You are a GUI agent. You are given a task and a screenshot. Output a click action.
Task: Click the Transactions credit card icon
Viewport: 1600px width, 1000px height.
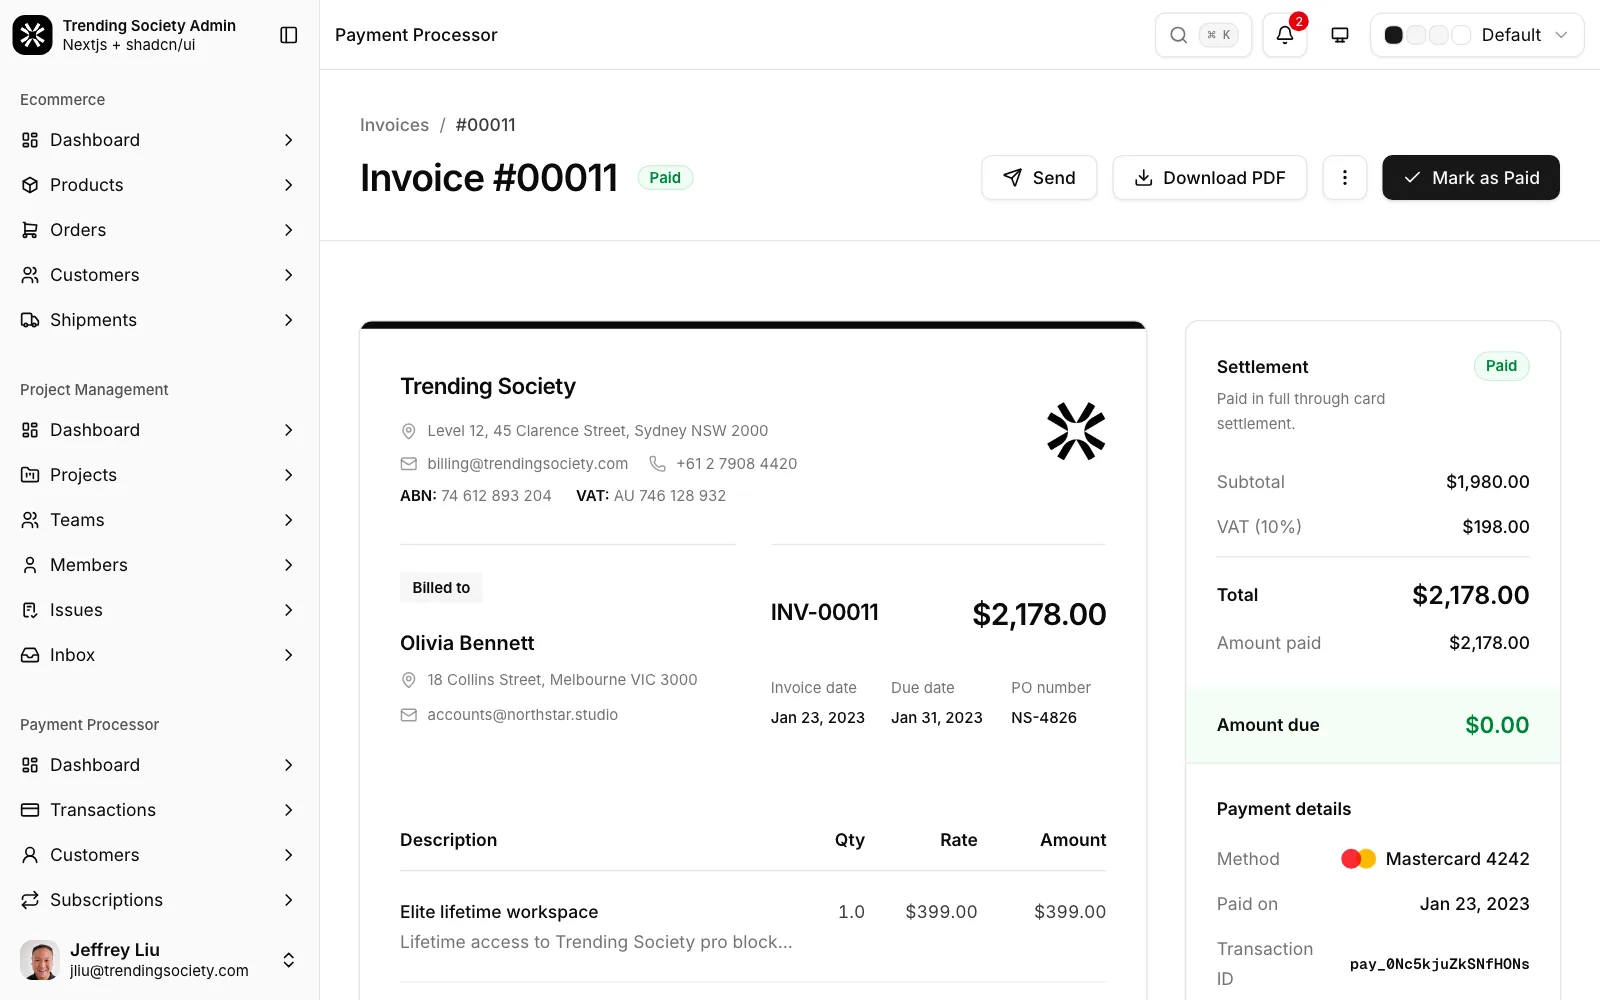30,810
